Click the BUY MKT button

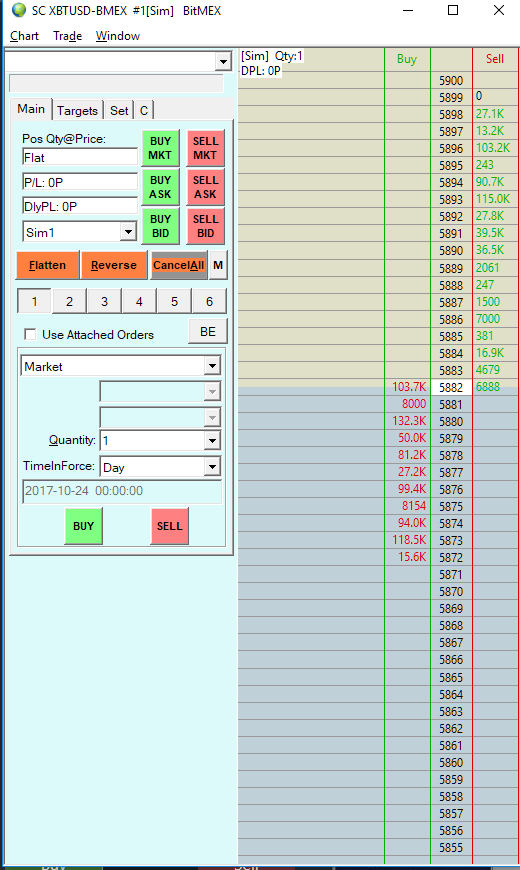click(x=160, y=148)
